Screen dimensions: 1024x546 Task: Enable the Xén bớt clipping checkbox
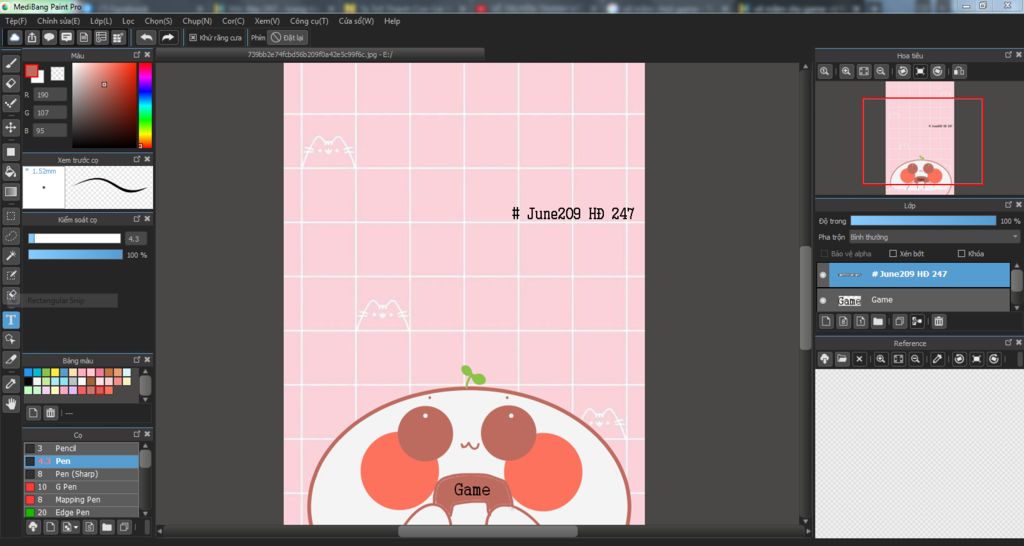(x=893, y=253)
